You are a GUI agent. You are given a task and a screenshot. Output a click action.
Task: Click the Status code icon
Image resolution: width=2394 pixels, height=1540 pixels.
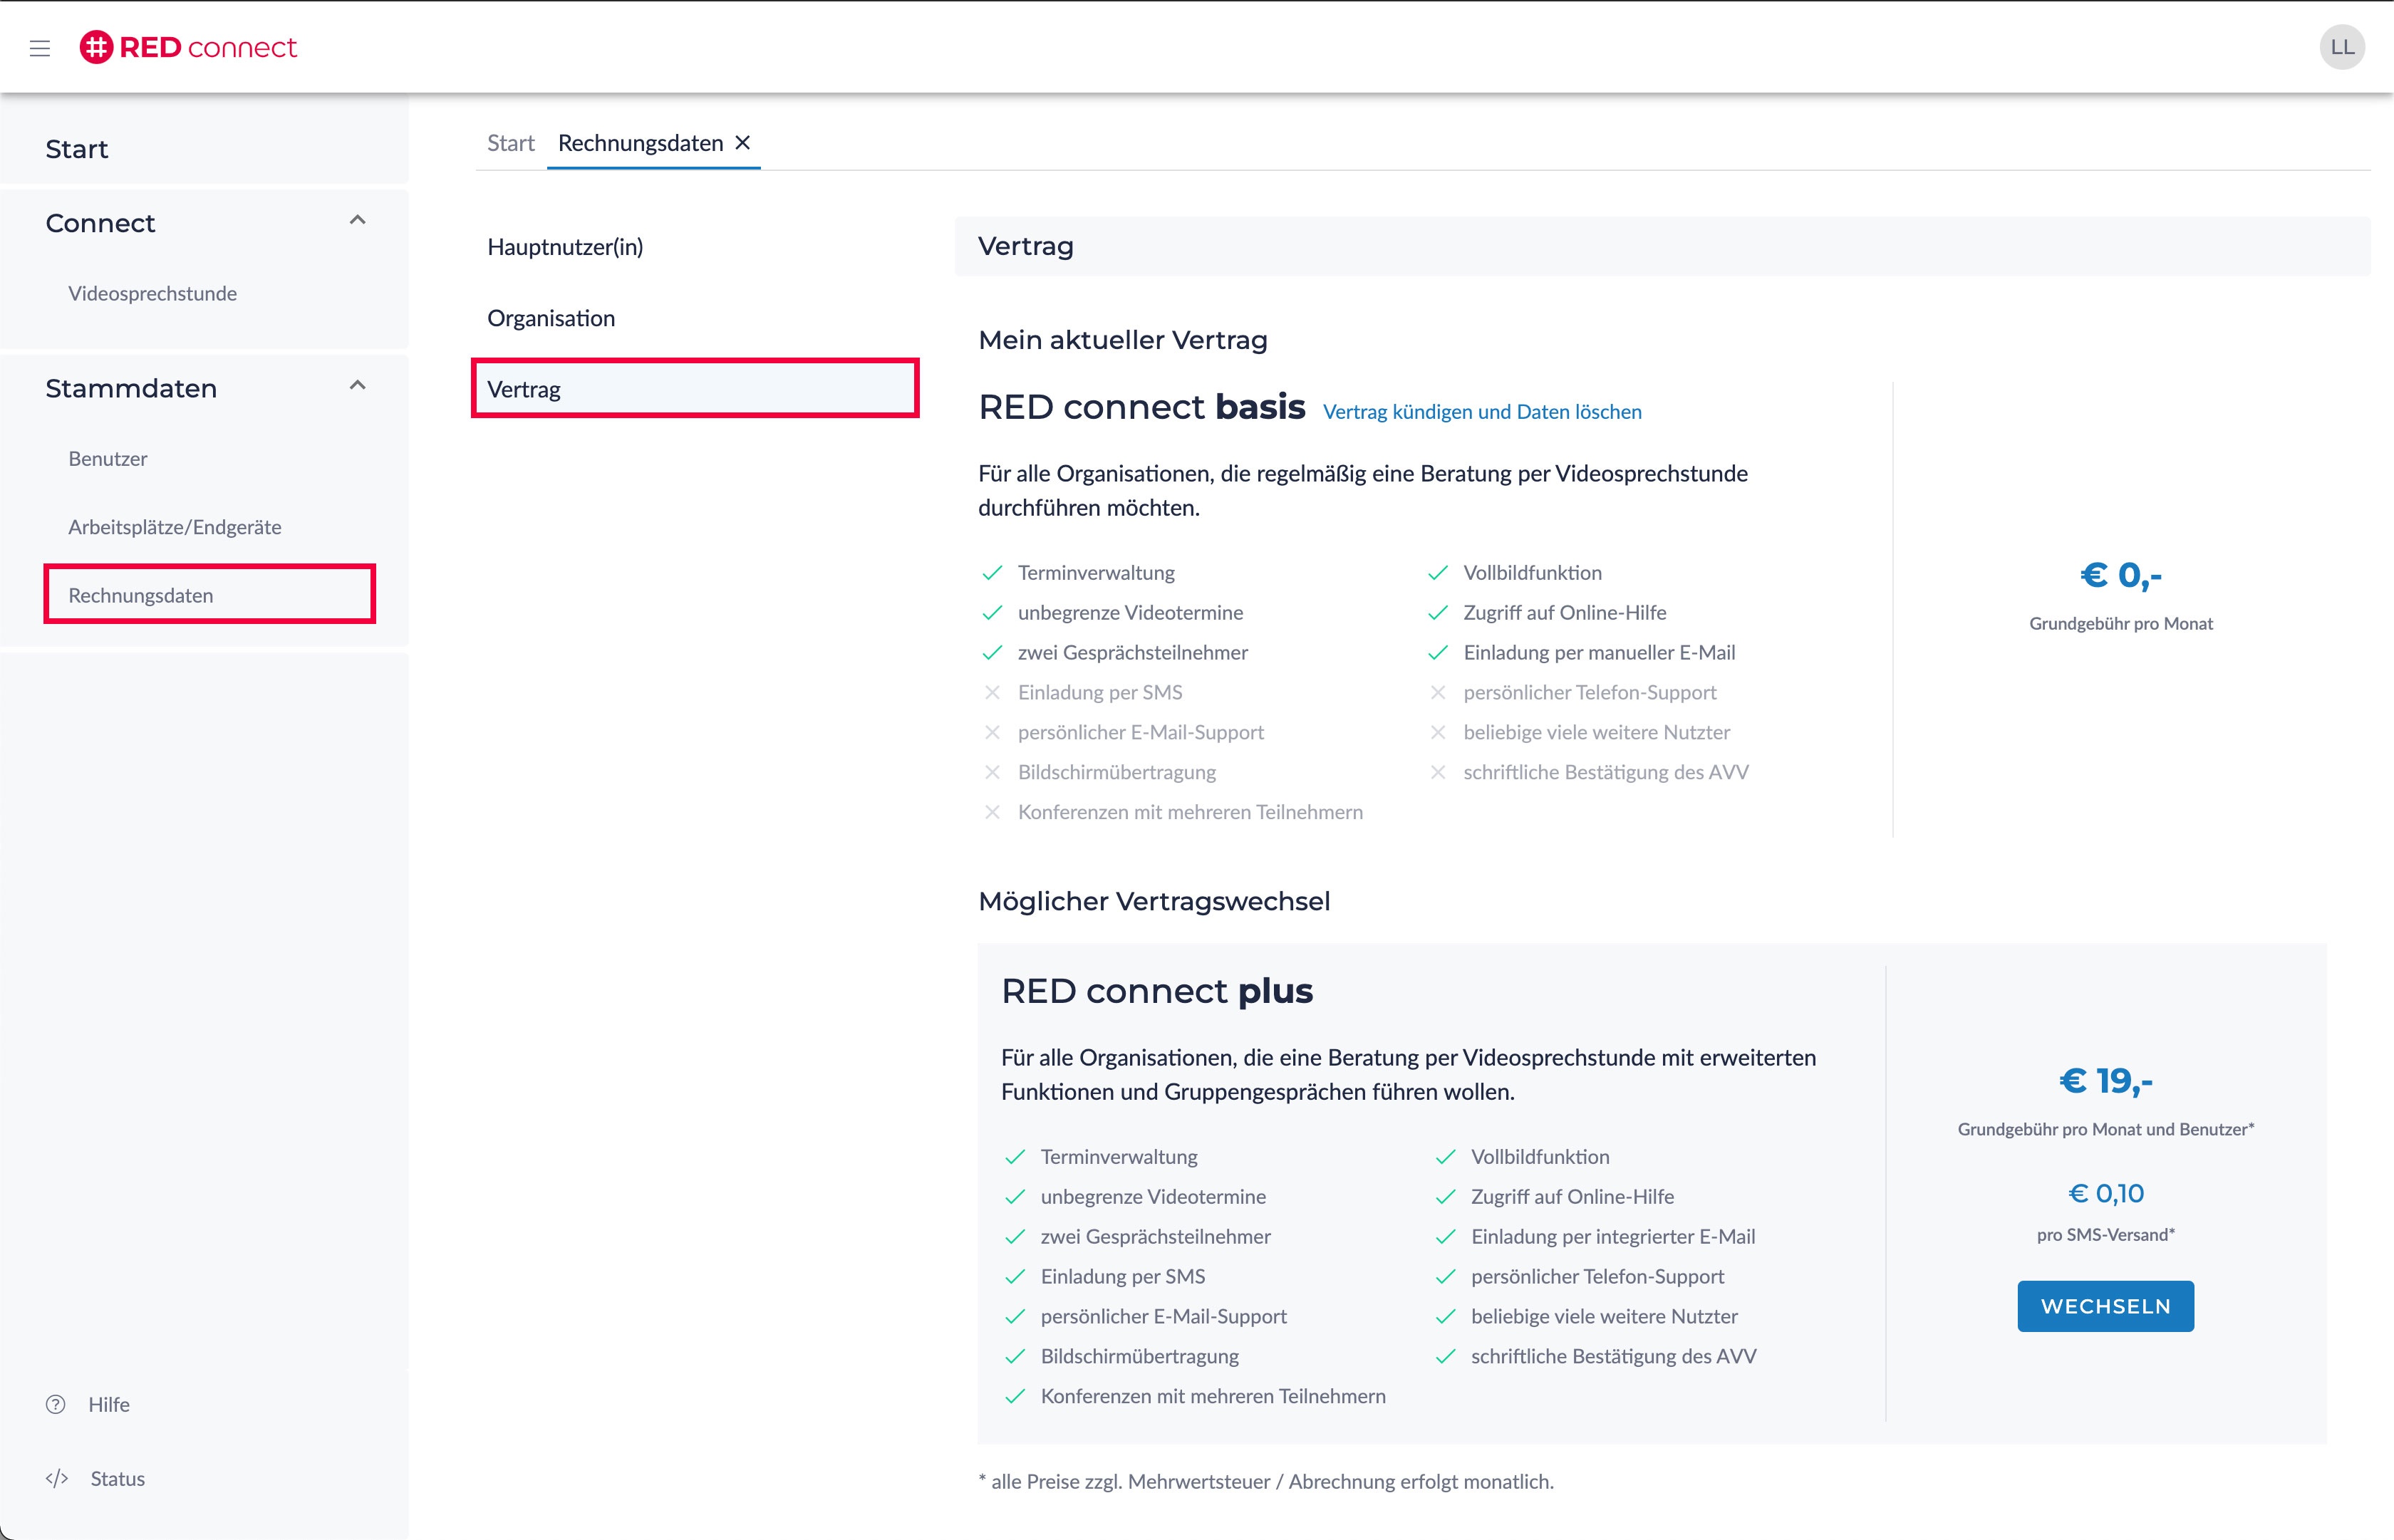coord(57,1478)
